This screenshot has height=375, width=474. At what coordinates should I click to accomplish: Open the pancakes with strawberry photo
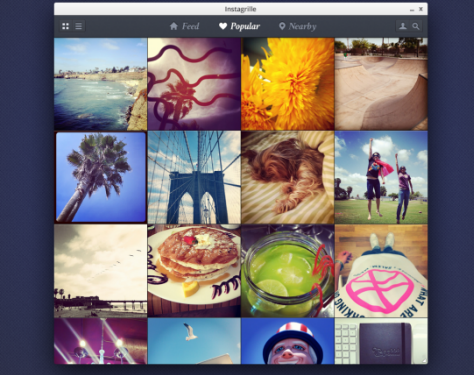coord(194,271)
